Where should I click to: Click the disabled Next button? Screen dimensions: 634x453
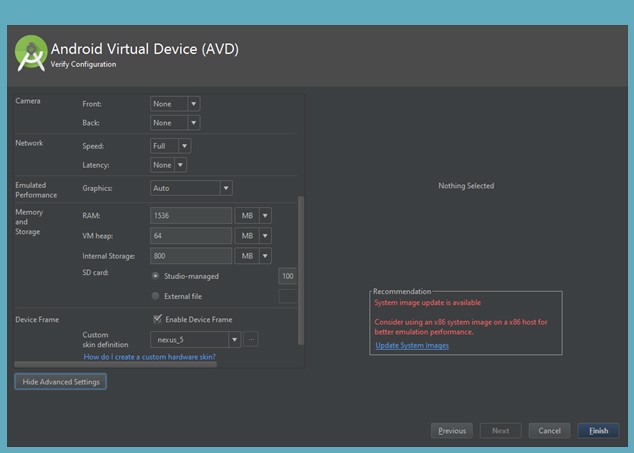(501, 431)
